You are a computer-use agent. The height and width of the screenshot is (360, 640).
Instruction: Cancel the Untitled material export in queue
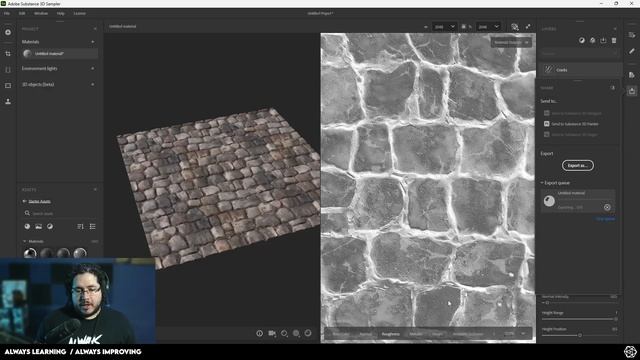[607, 207]
